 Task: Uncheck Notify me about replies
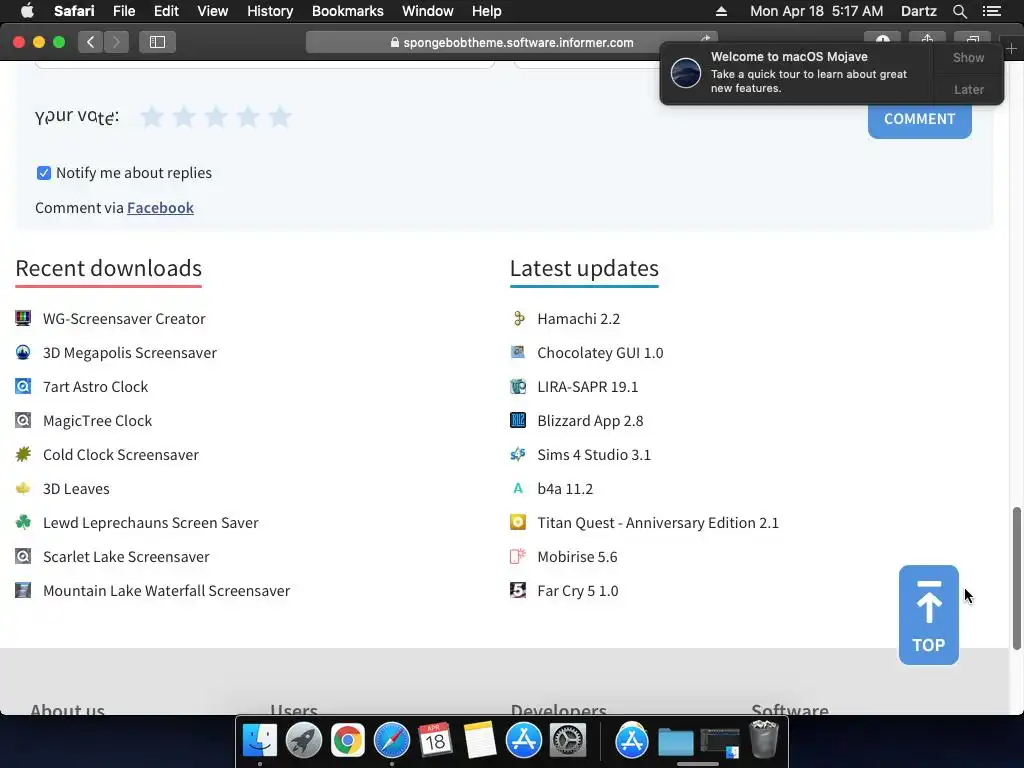(x=44, y=172)
